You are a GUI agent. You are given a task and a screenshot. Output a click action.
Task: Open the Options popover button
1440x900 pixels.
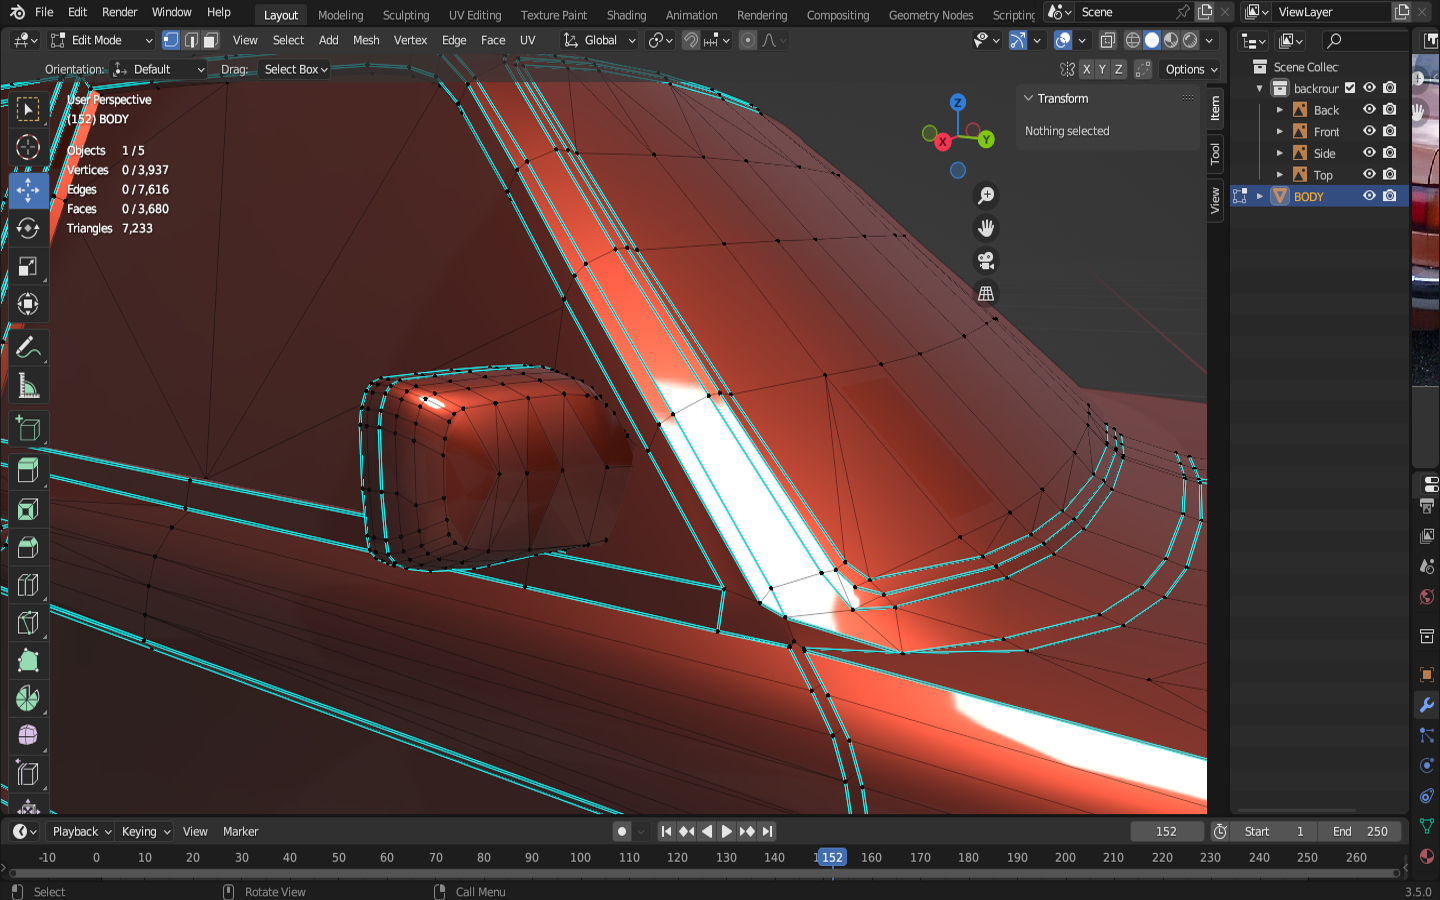click(x=1191, y=69)
